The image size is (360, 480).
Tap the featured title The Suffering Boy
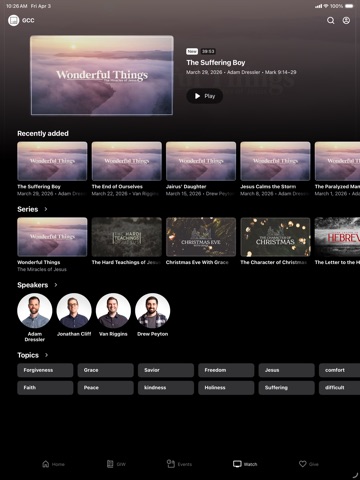pos(216,63)
